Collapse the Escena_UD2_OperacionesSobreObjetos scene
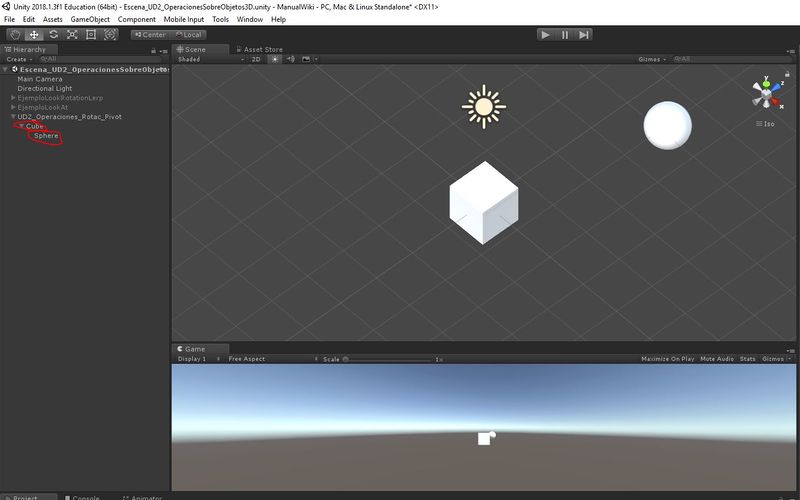Screen dimensions: 800x500 point(5,69)
